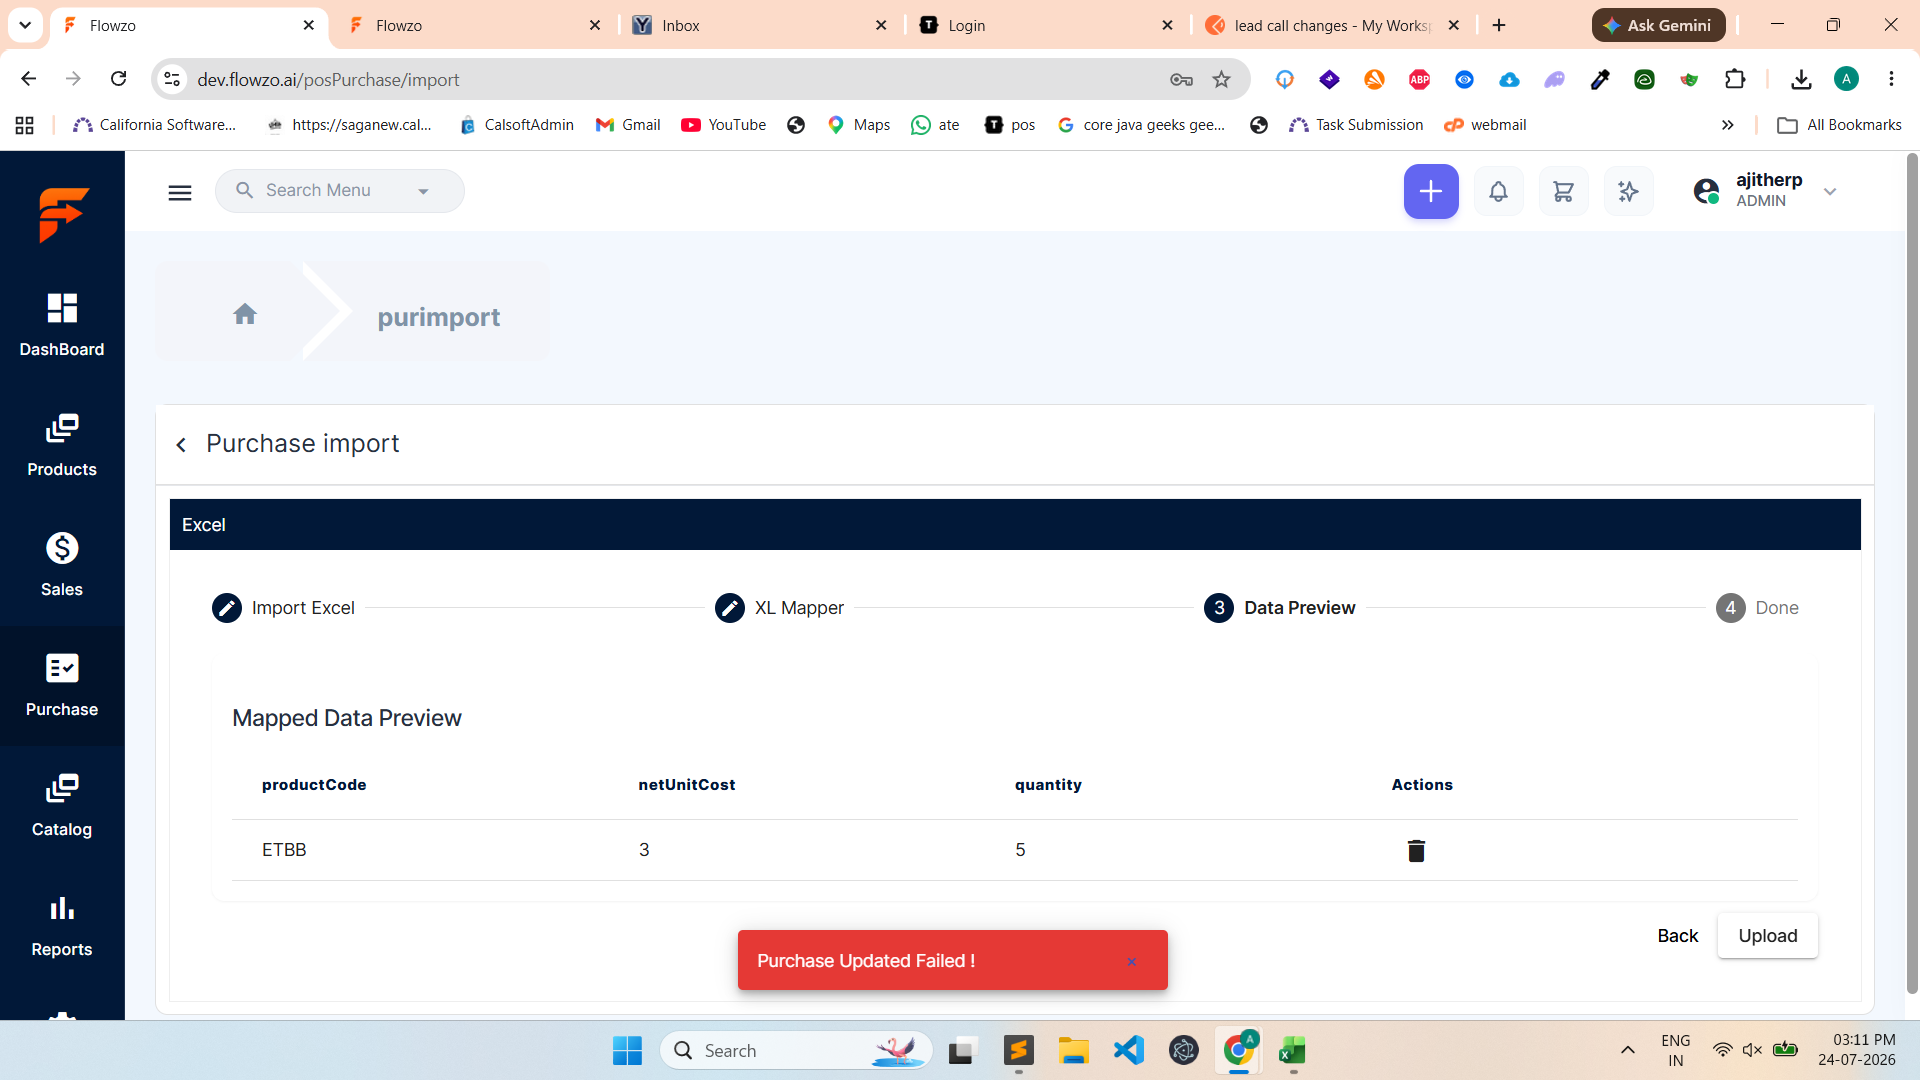This screenshot has width=1920, height=1080.
Task: Open the All Bookmarks folder
Action: pos(1839,125)
